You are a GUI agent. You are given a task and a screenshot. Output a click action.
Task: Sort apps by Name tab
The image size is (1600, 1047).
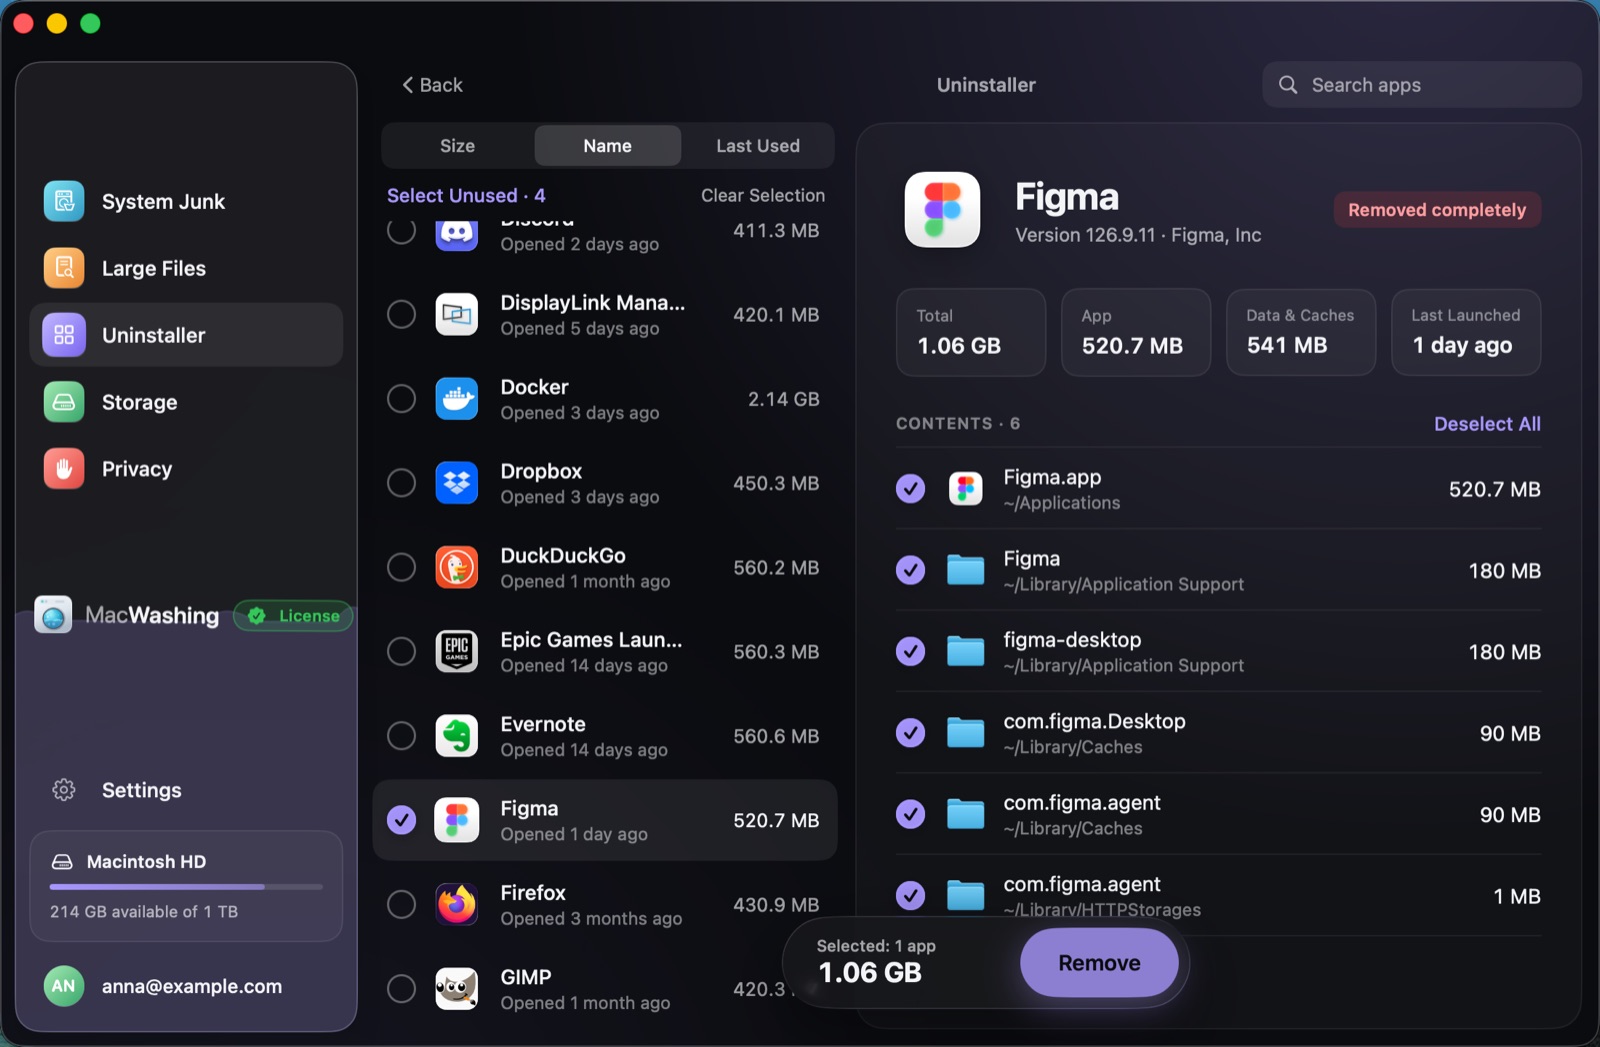point(608,146)
